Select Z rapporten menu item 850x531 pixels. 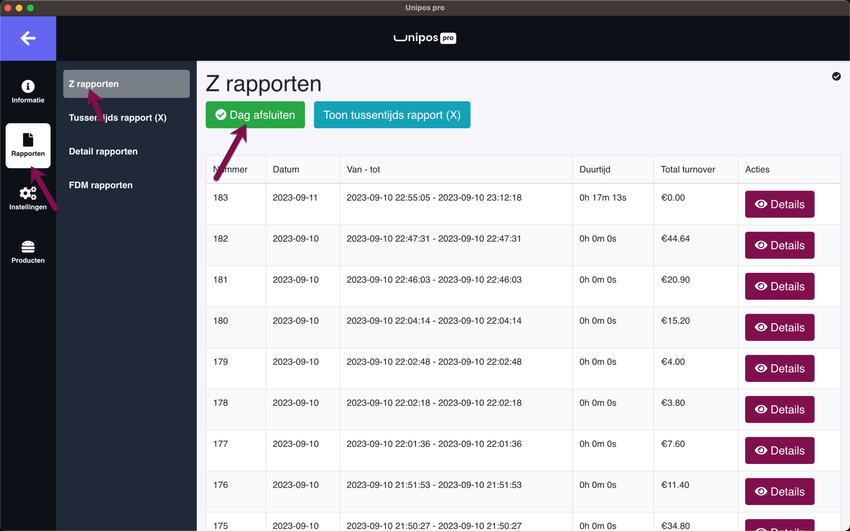126,84
